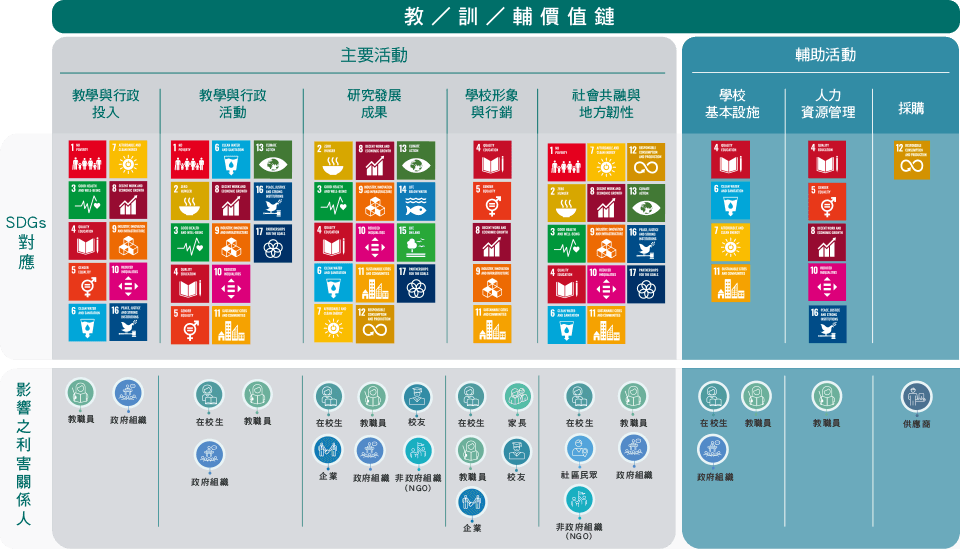Viewport: 960px width, 549px height.
Task: Click SDG 6 Clean Water under 教學與行政活動
Action: (231, 160)
